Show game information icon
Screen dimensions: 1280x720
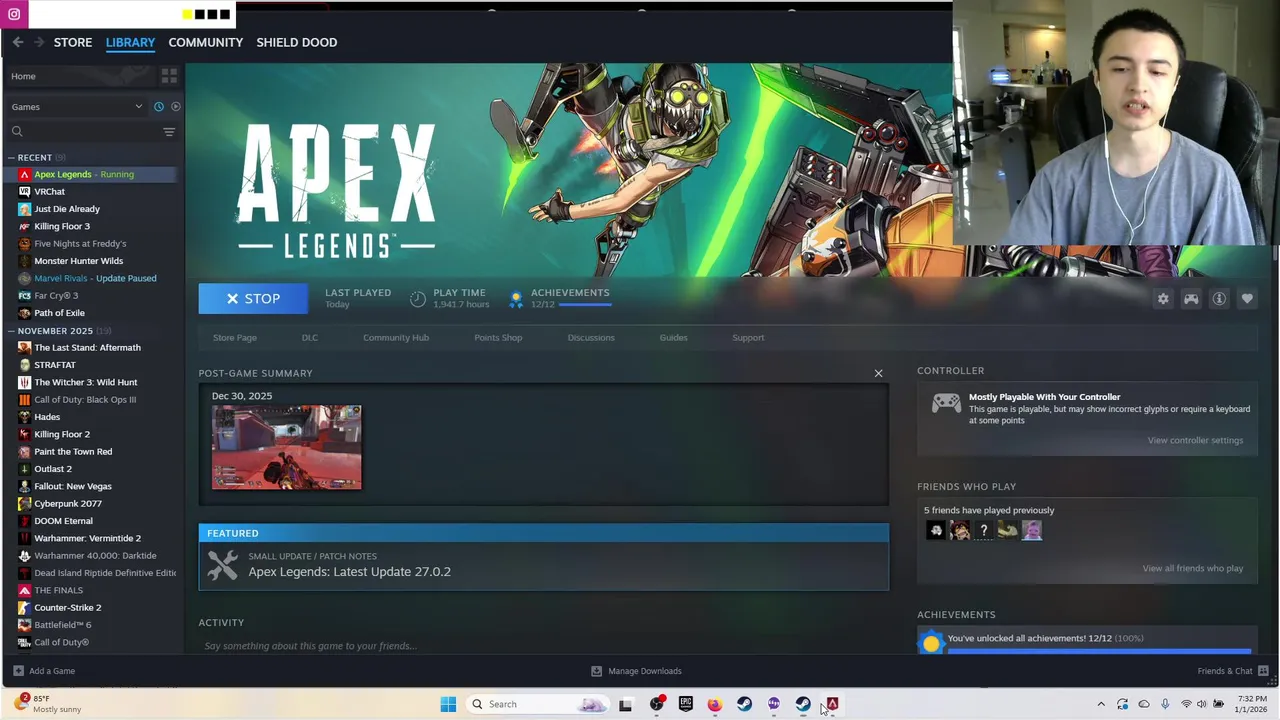pos(1219,299)
